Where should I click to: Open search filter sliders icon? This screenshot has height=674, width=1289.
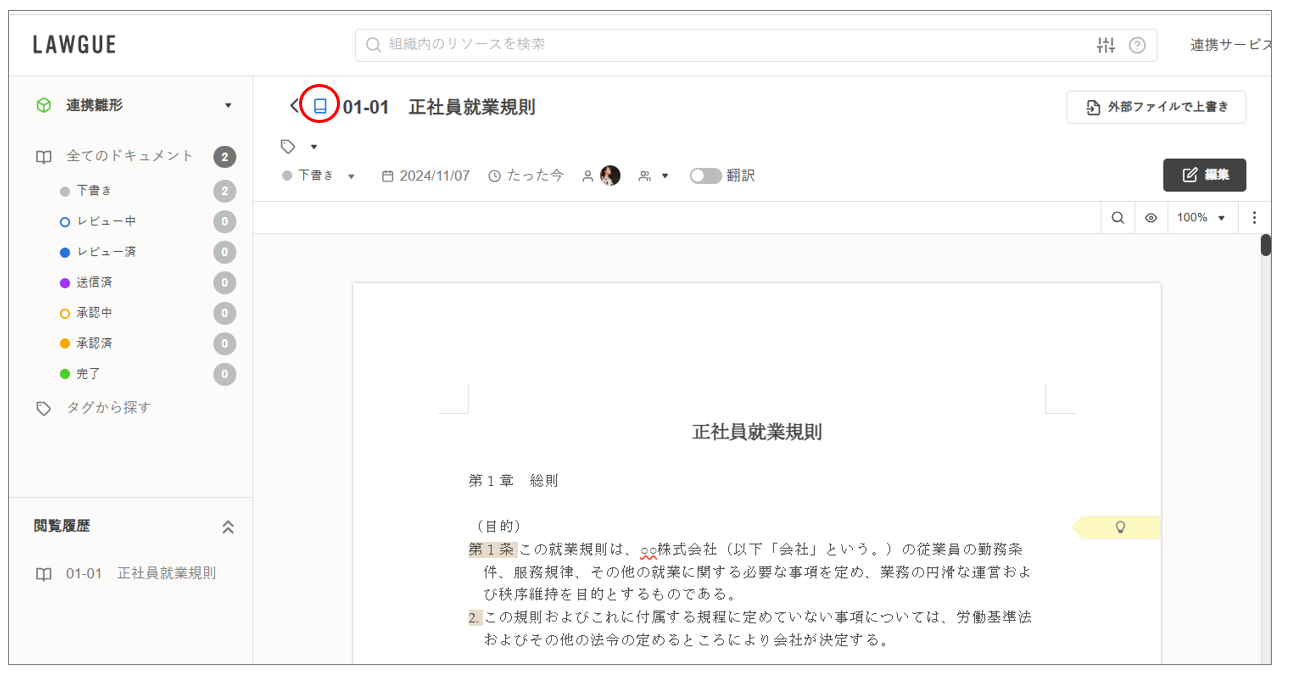pyautogui.click(x=1105, y=45)
